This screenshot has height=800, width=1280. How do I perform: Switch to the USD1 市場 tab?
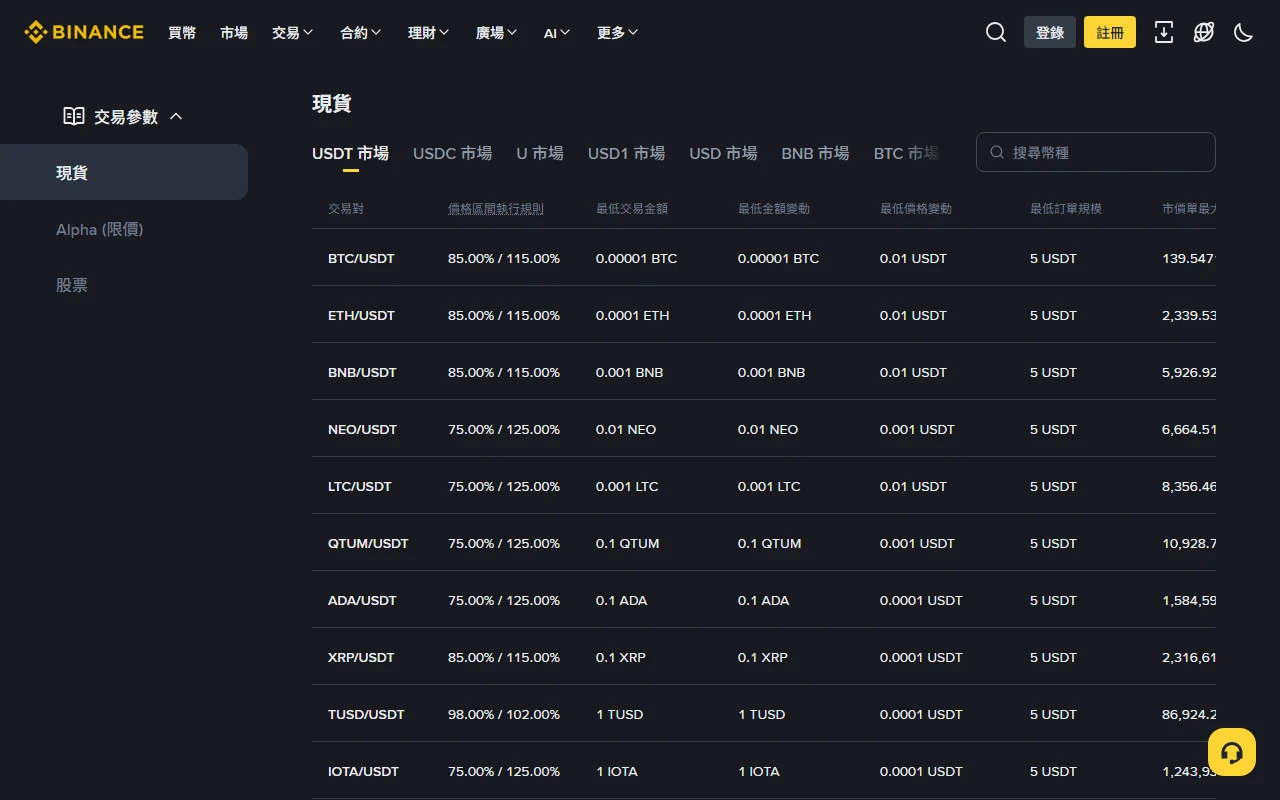point(626,153)
